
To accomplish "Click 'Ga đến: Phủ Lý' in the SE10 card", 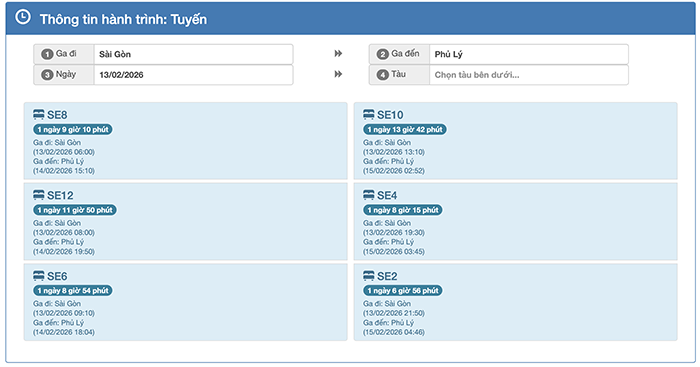I will click(x=388, y=161).
